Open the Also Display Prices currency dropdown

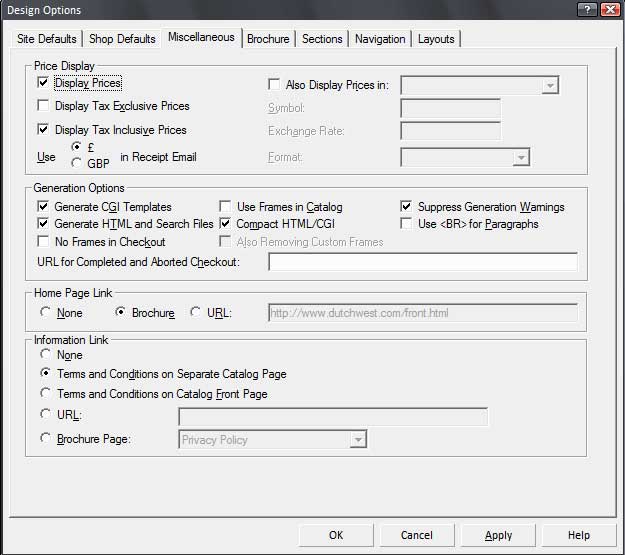pos(549,86)
